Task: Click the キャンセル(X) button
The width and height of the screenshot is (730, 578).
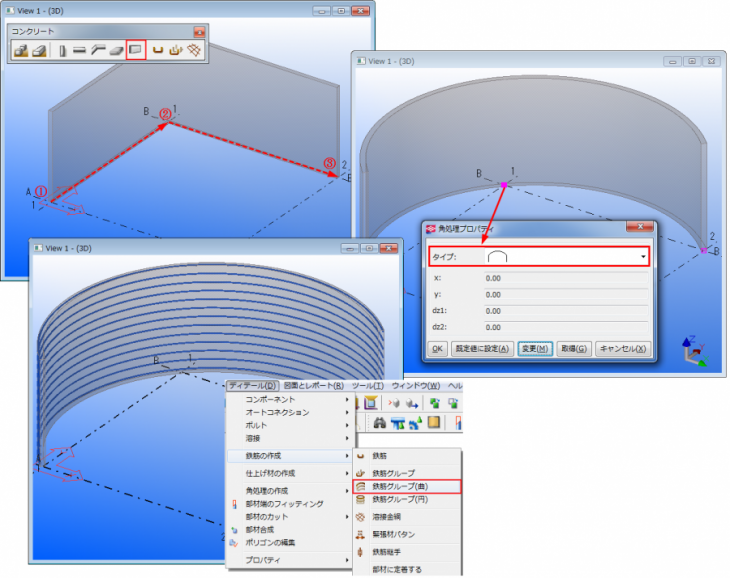Action: tap(623, 349)
